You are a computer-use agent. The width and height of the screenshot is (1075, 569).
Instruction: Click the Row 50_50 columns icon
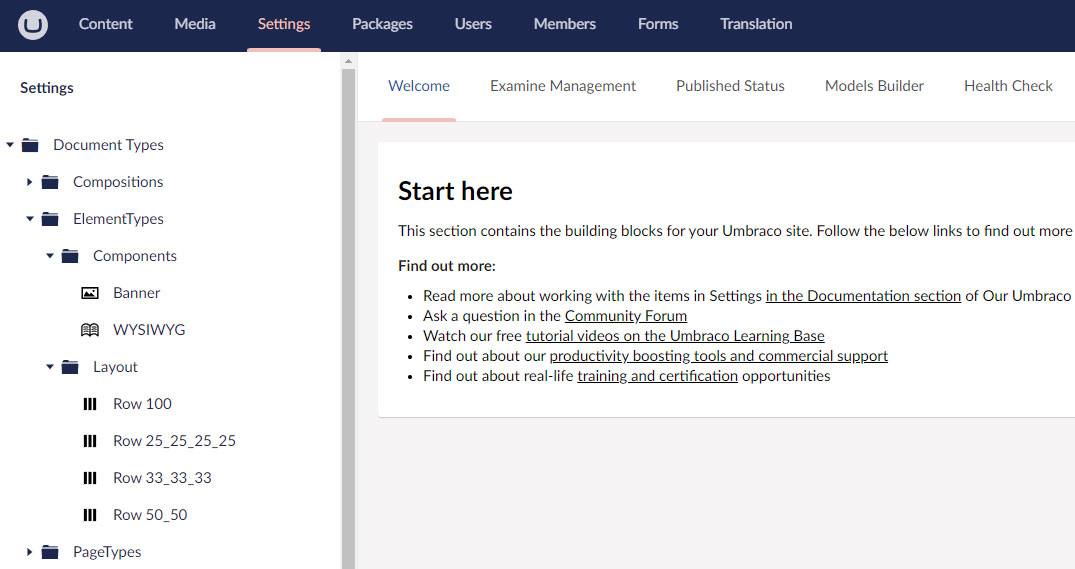[90, 515]
